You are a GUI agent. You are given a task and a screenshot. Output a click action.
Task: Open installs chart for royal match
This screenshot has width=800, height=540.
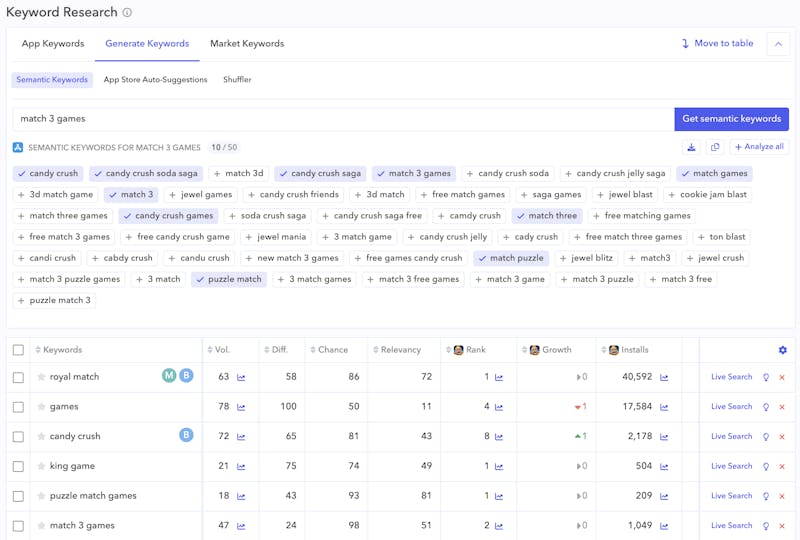664,378
